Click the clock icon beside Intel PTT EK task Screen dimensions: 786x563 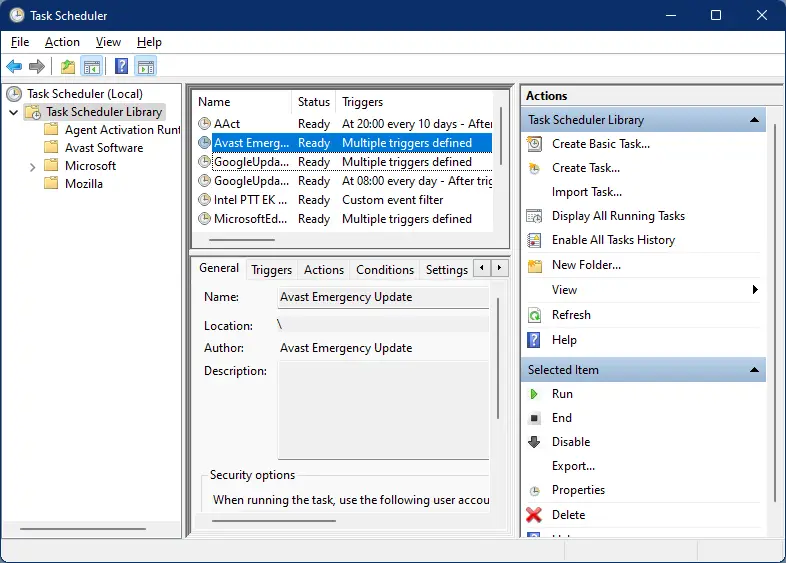(205, 200)
